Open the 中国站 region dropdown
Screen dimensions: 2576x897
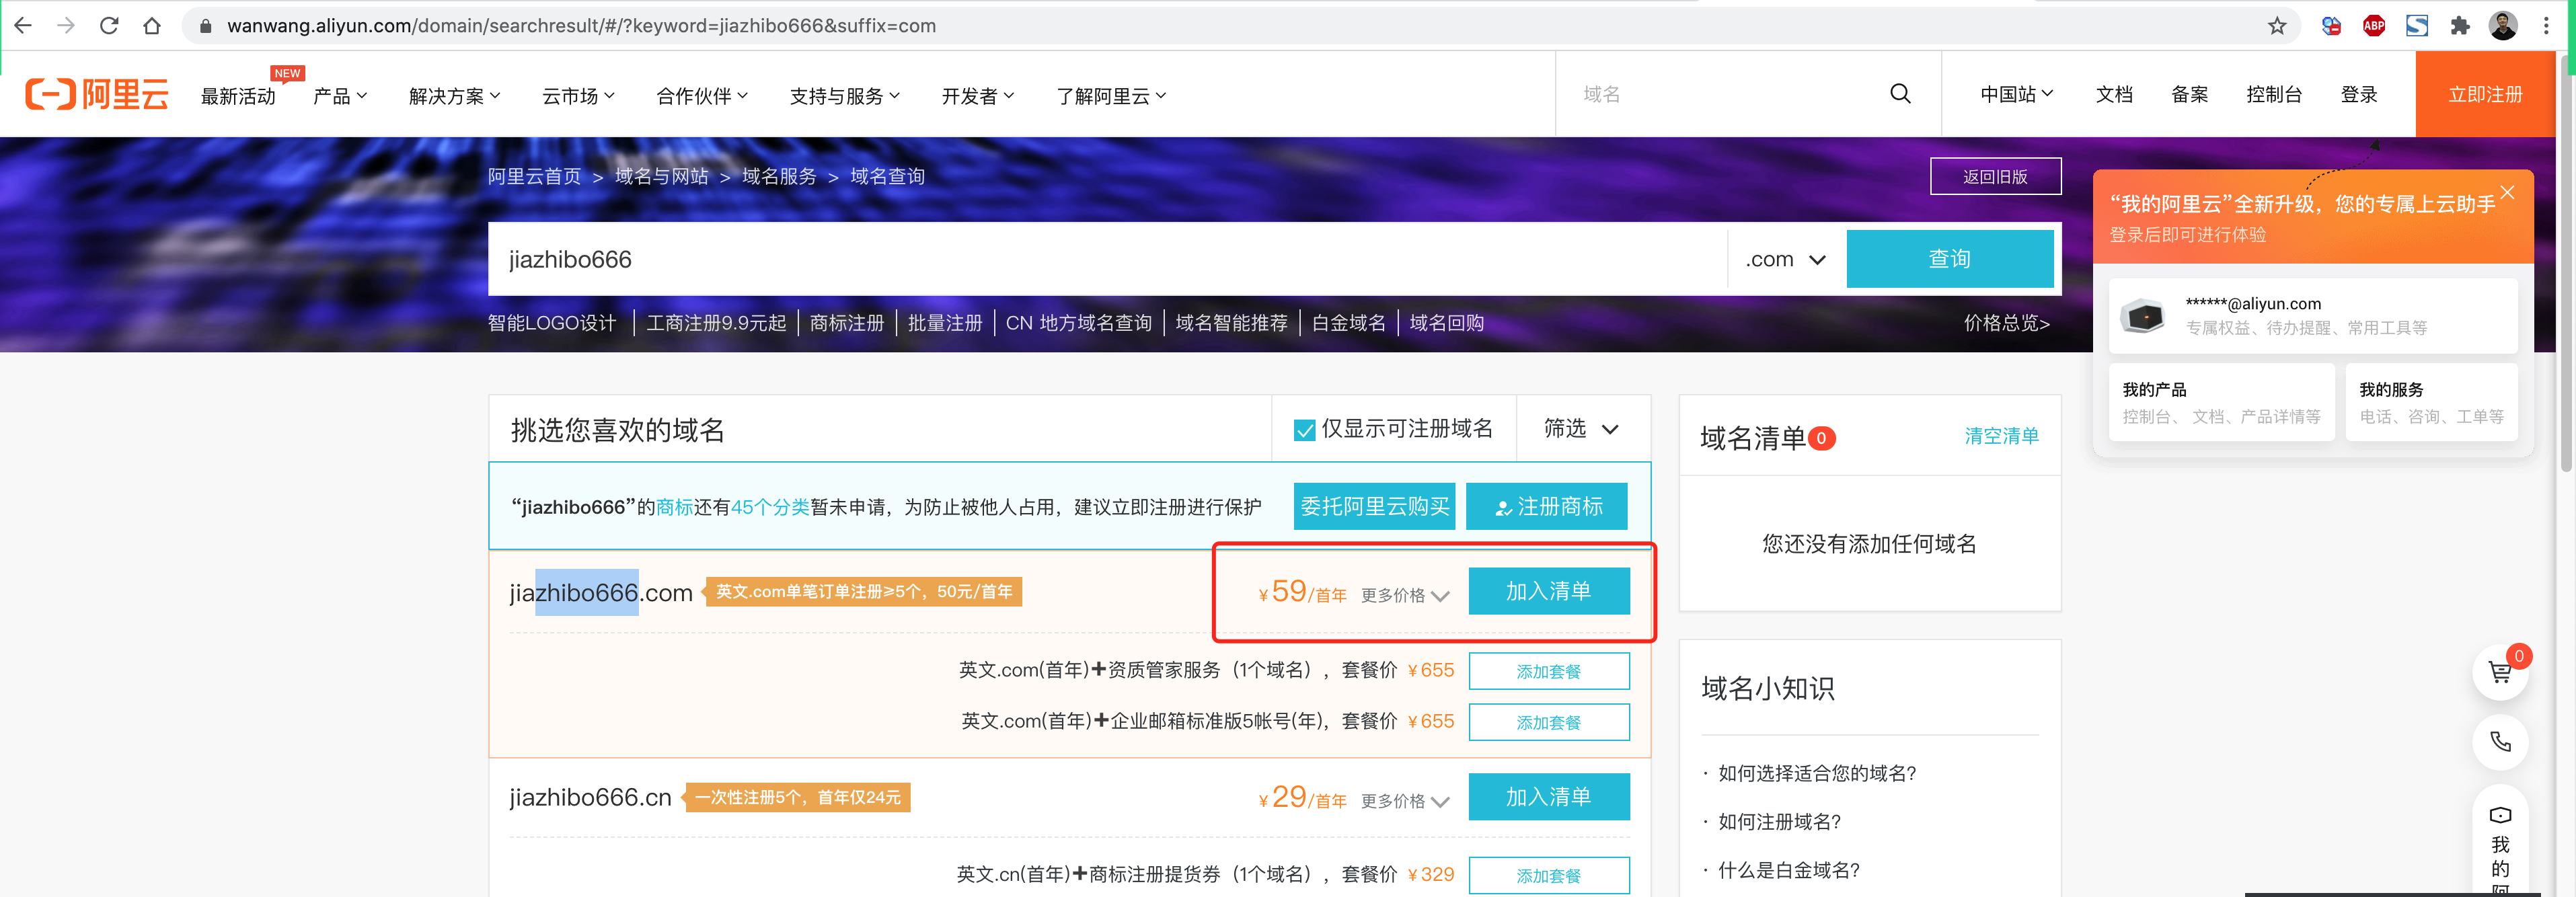[2016, 94]
